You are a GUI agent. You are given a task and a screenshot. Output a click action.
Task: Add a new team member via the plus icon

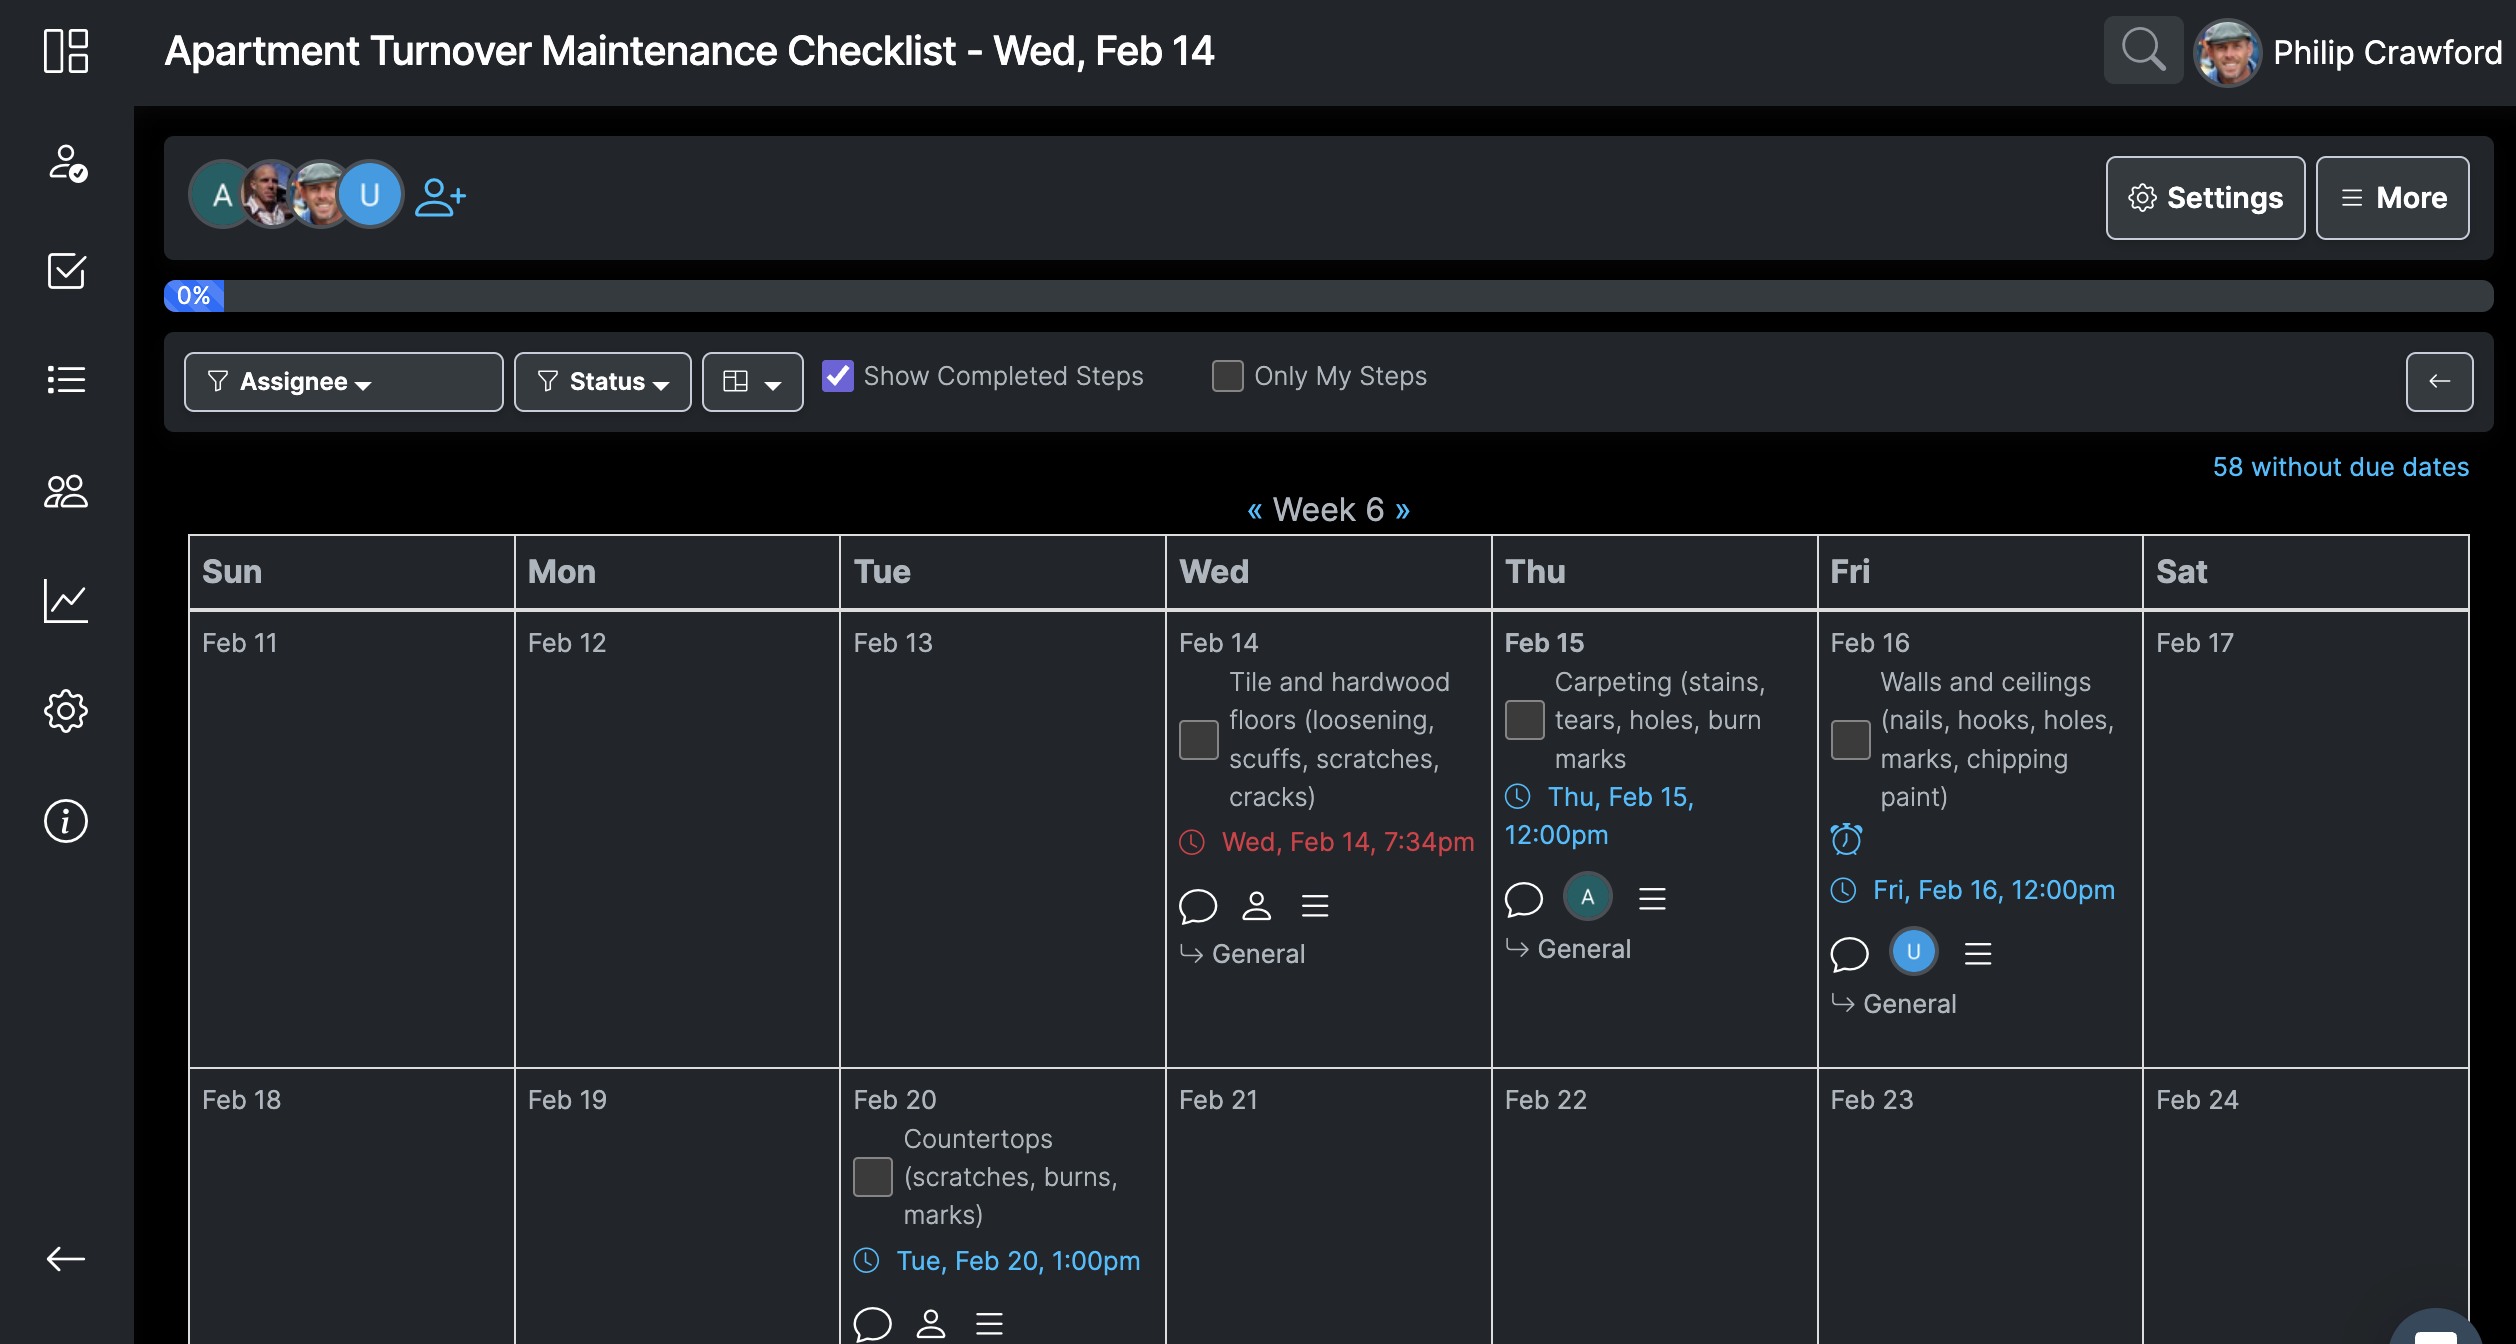[x=441, y=196]
